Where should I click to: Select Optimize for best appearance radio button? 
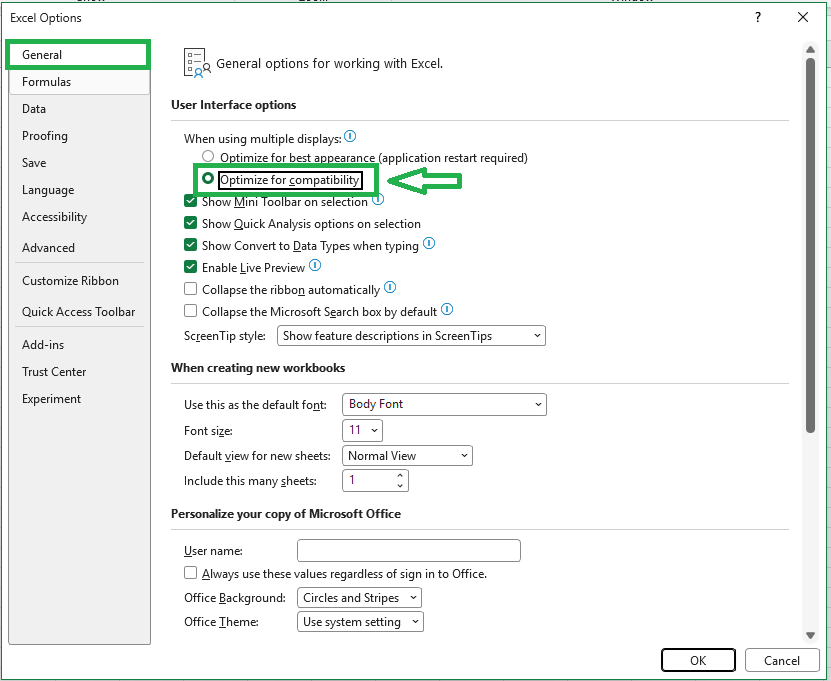pyautogui.click(x=208, y=156)
